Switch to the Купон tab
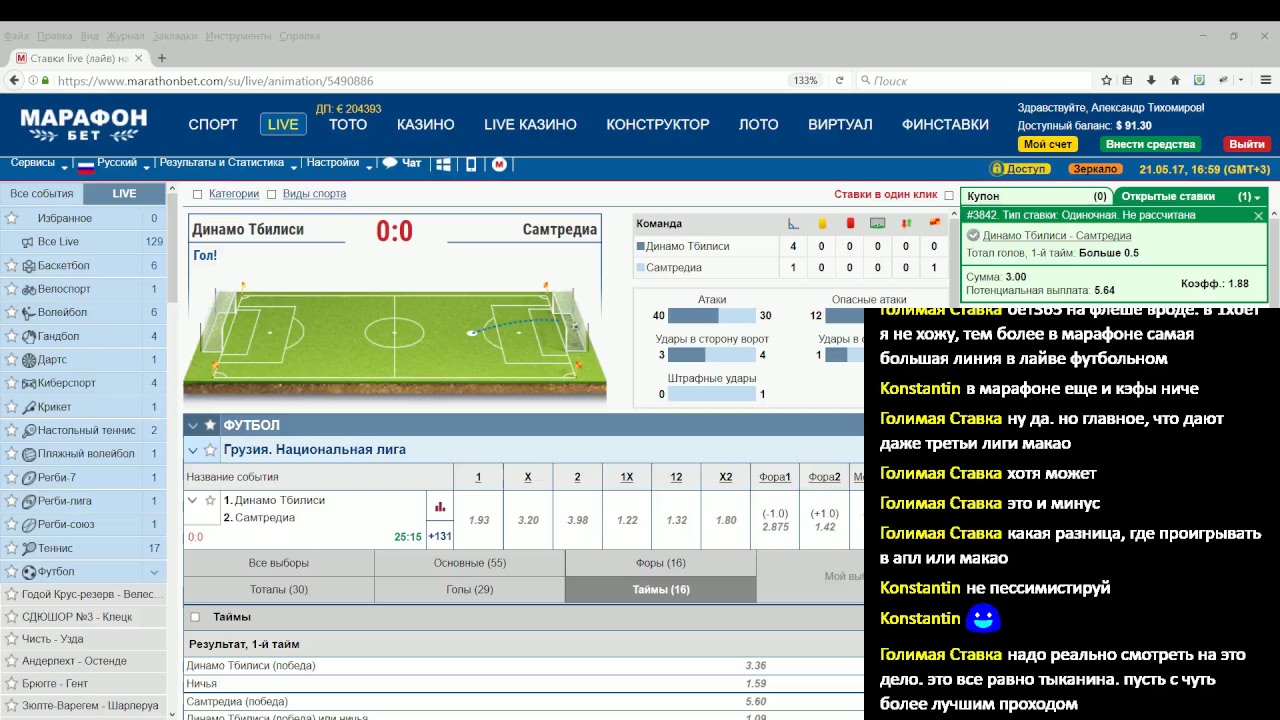The width and height of the screenshot is (1280, 720). 1037,196
